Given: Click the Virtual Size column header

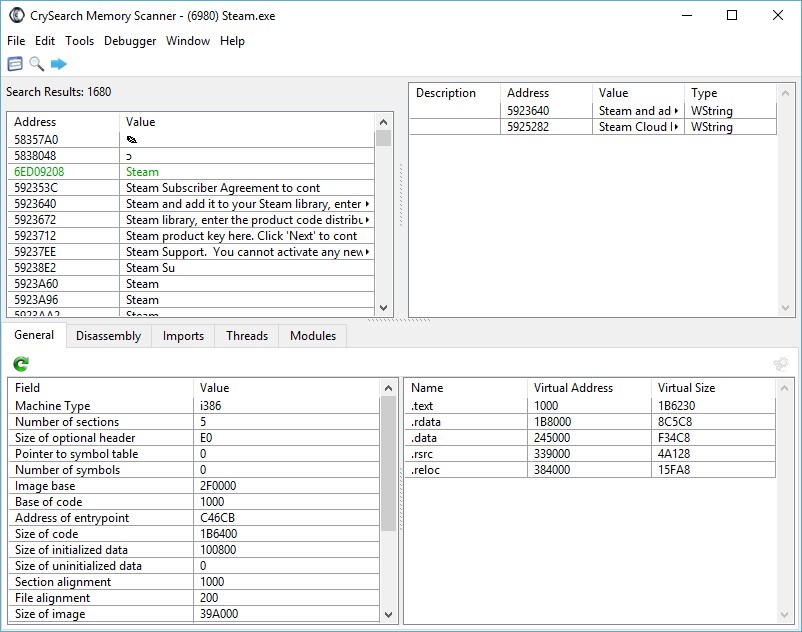Looking at the screenshot, I should tap(714, 388).
